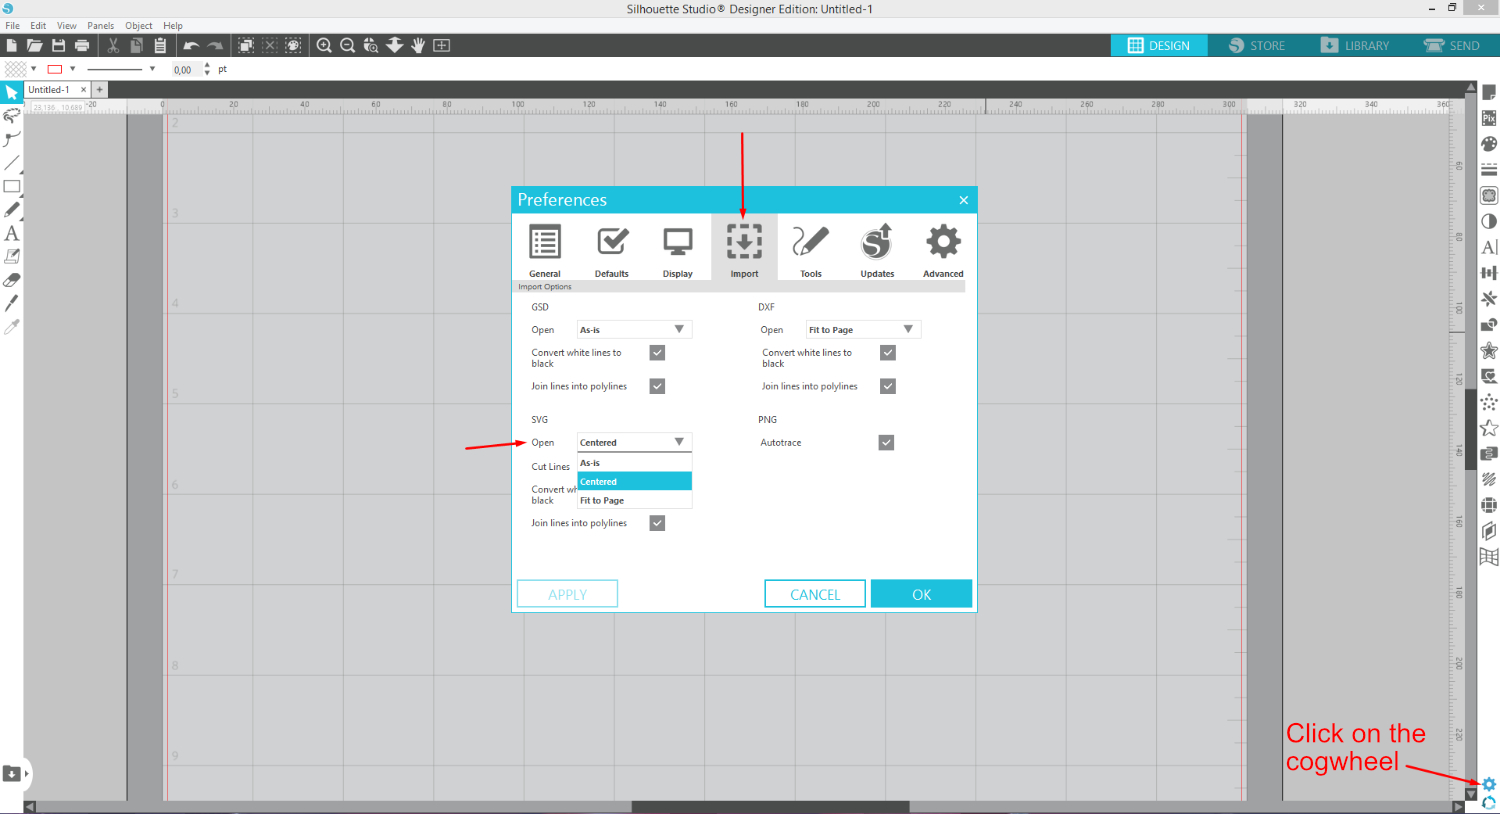The width and height of the screenshot is (1500, 814).
Task: Select the Eraser tool
Action: pyautogui.click(x=12, y=280)
